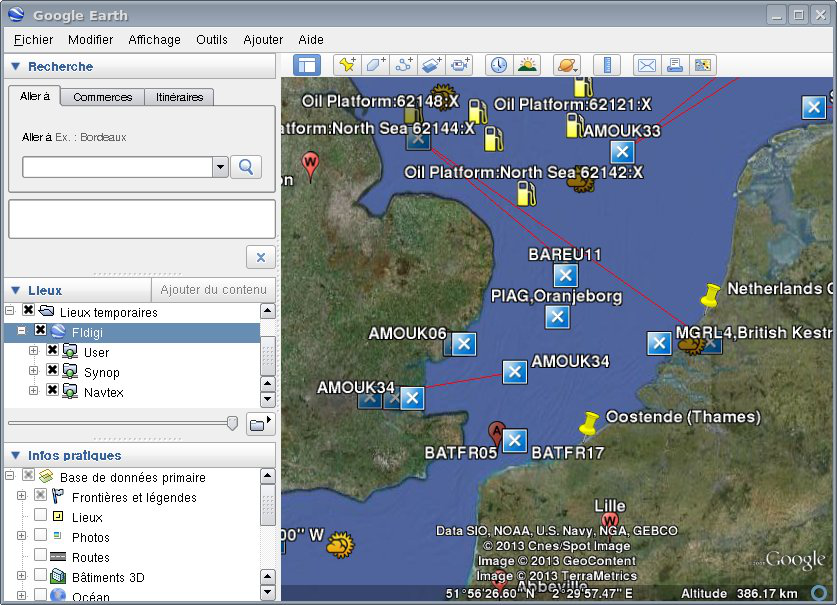
Task: Record a tour with the camera icon
Action: 460,65
